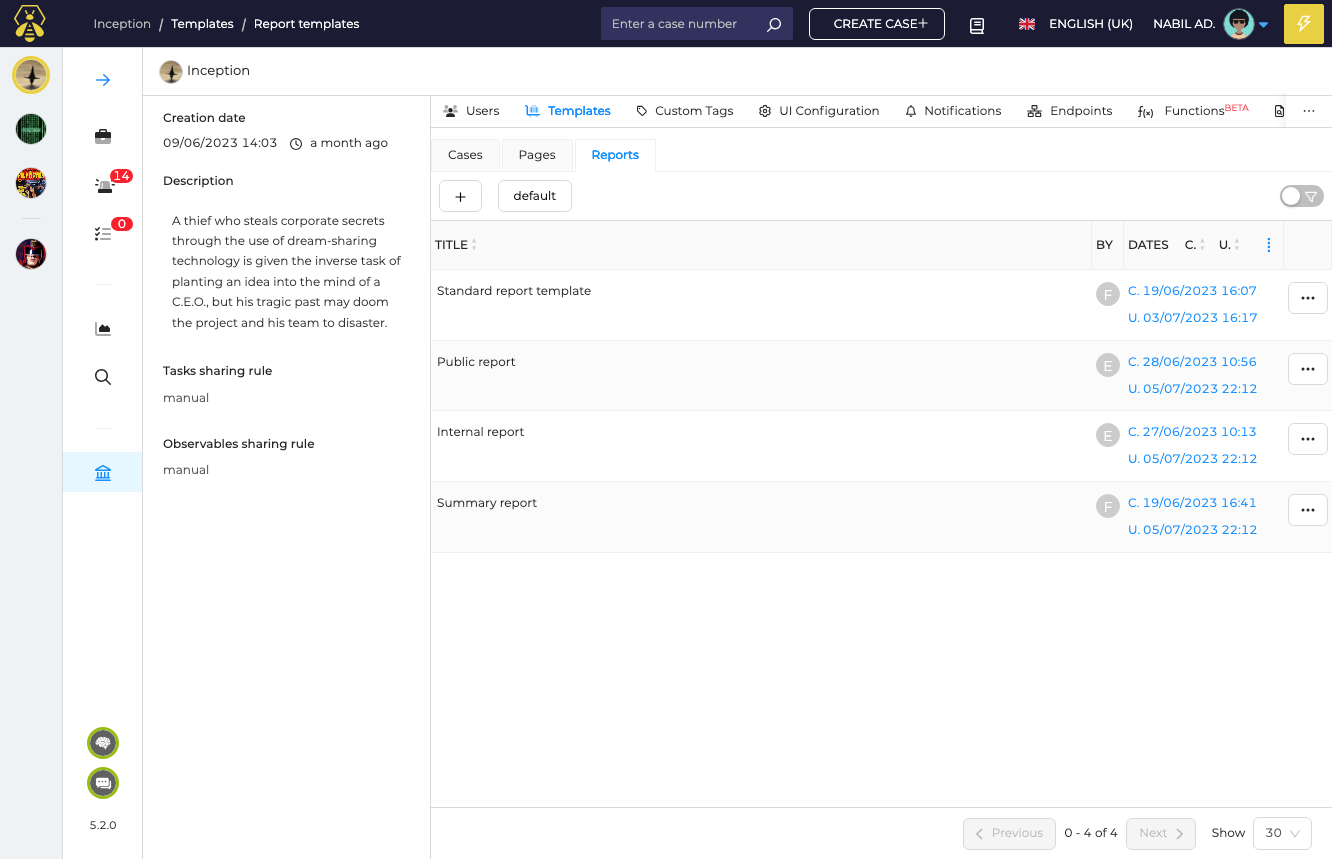Open the cases briefcase icon in sidebar
Image resolution: width=1332 pixels, height=859 pixels.
(103, 136)
